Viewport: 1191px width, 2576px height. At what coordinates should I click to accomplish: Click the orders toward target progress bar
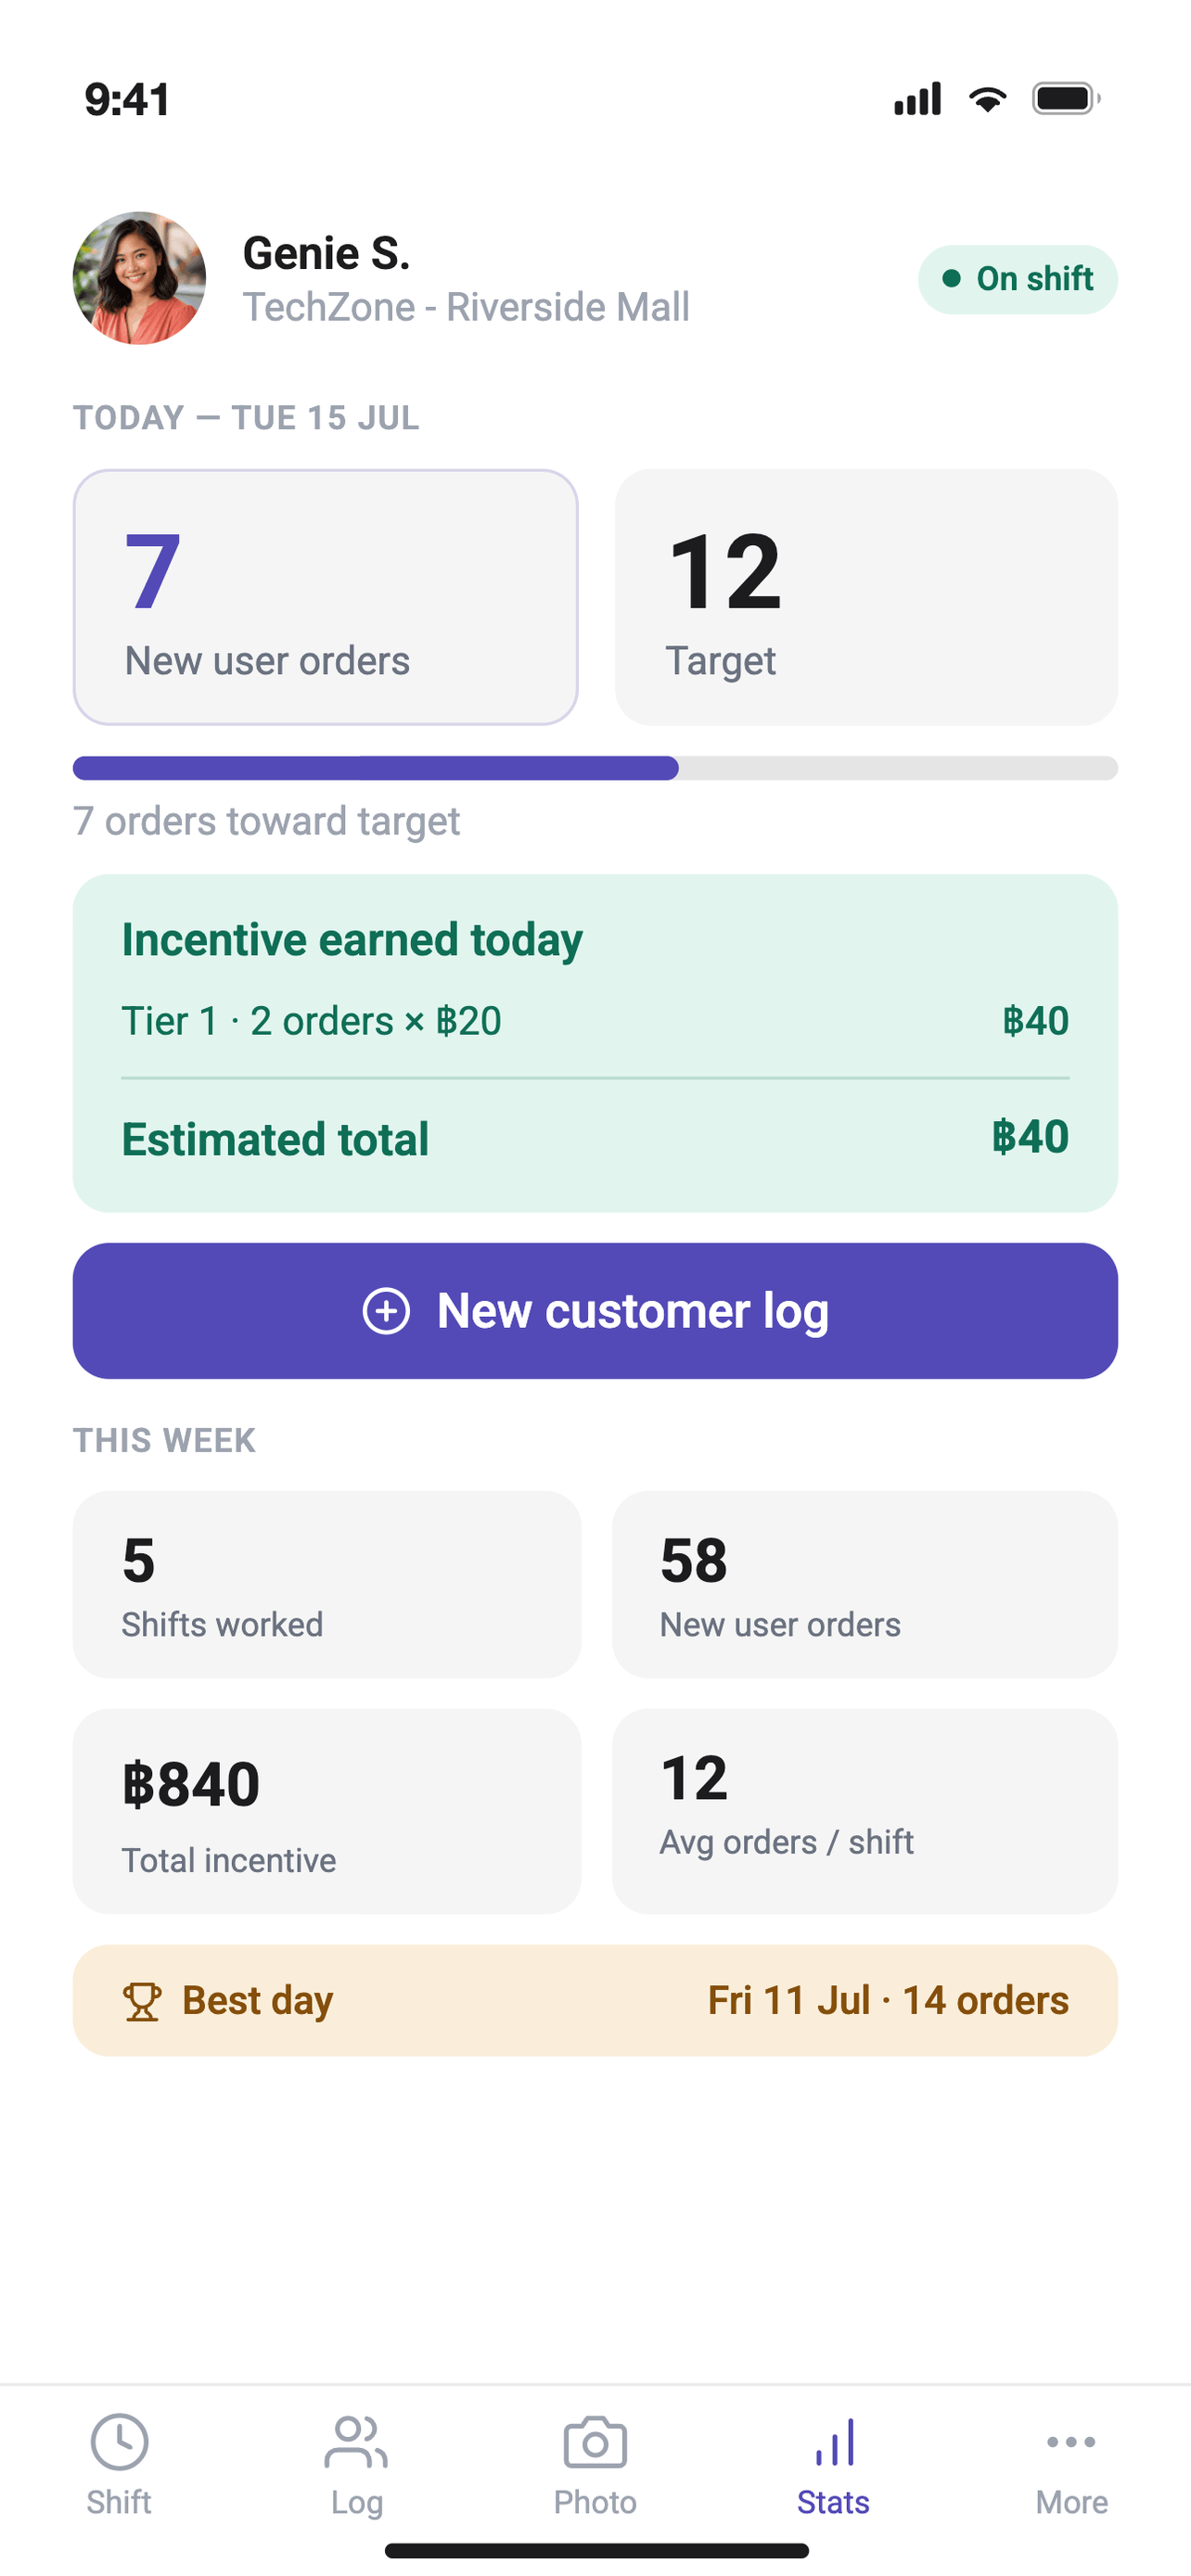(x=595, y=768)
